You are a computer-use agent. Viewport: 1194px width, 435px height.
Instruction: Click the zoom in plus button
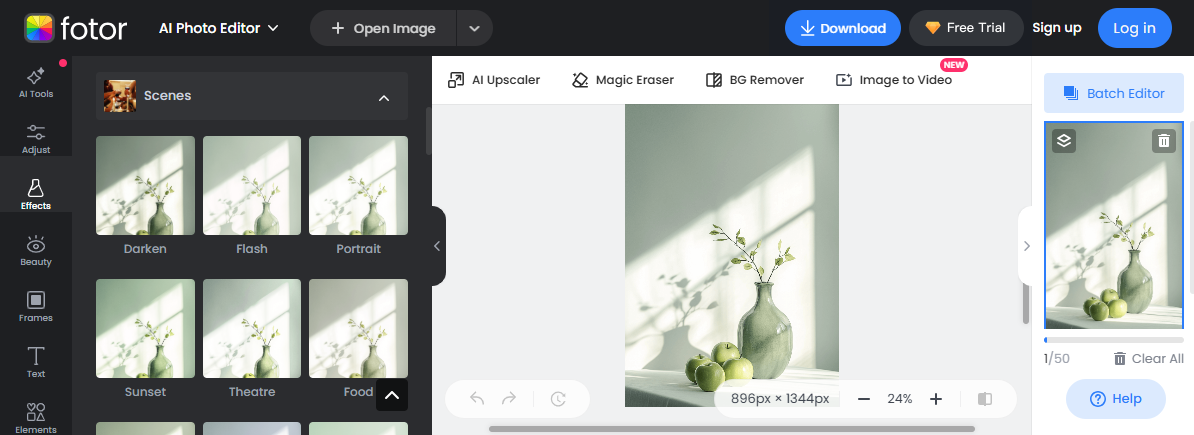936,399
